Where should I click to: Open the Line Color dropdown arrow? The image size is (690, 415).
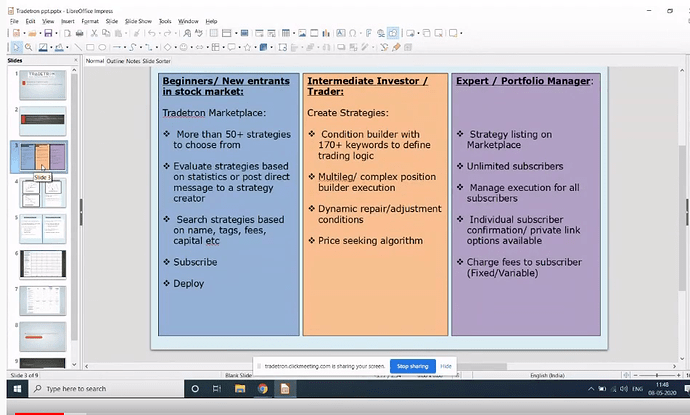tap(51, 48)
